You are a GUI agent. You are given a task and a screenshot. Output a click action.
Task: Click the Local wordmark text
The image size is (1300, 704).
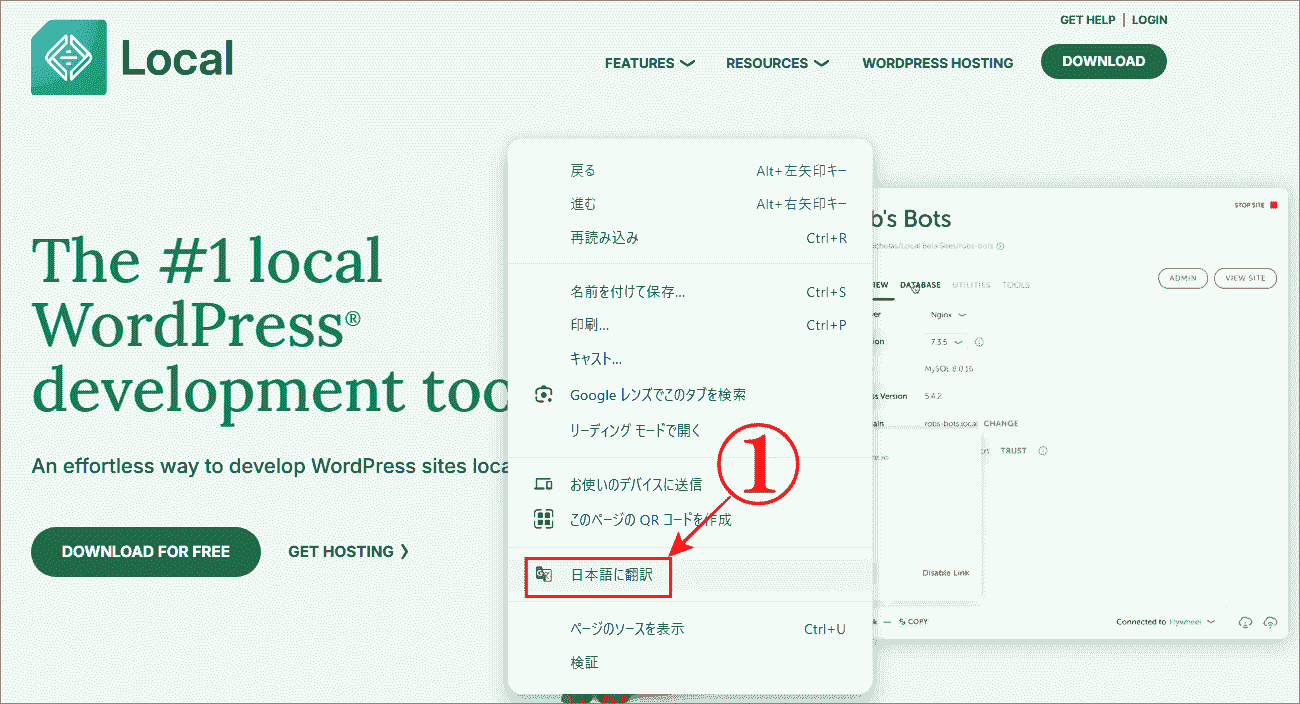coord(177,58)
